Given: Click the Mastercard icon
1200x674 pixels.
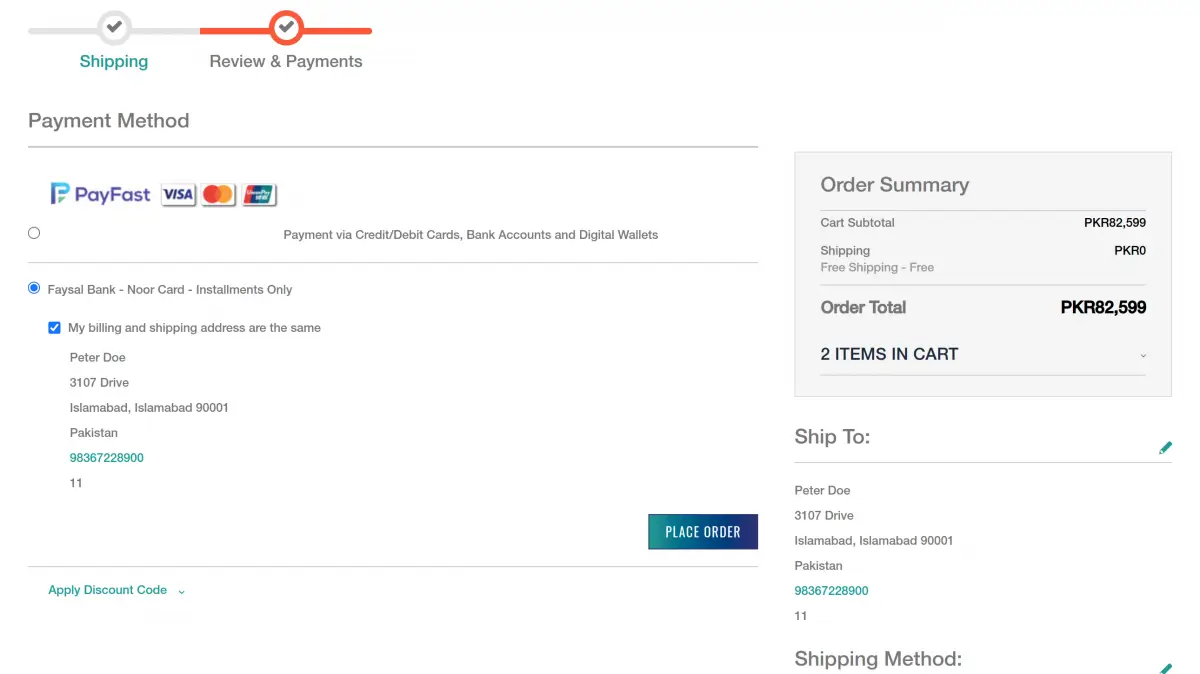Looking at the screenshot, I should pos(217,194).
